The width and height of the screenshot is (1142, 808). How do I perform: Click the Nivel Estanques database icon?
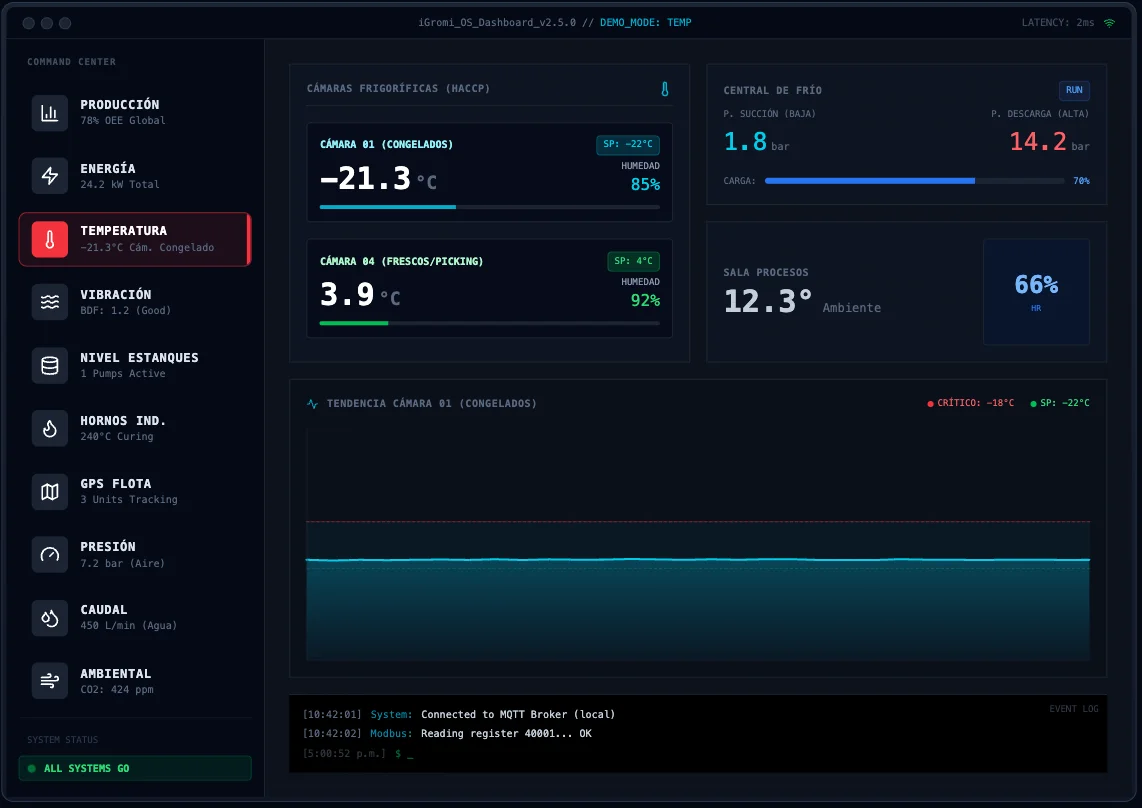50,365
